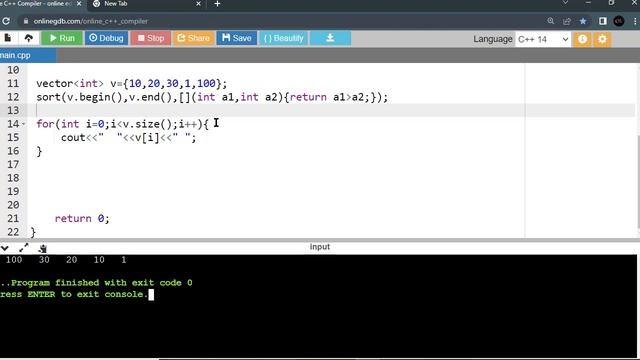Download the code file
This screenshot has height=360, width=640.
(330, 38)
